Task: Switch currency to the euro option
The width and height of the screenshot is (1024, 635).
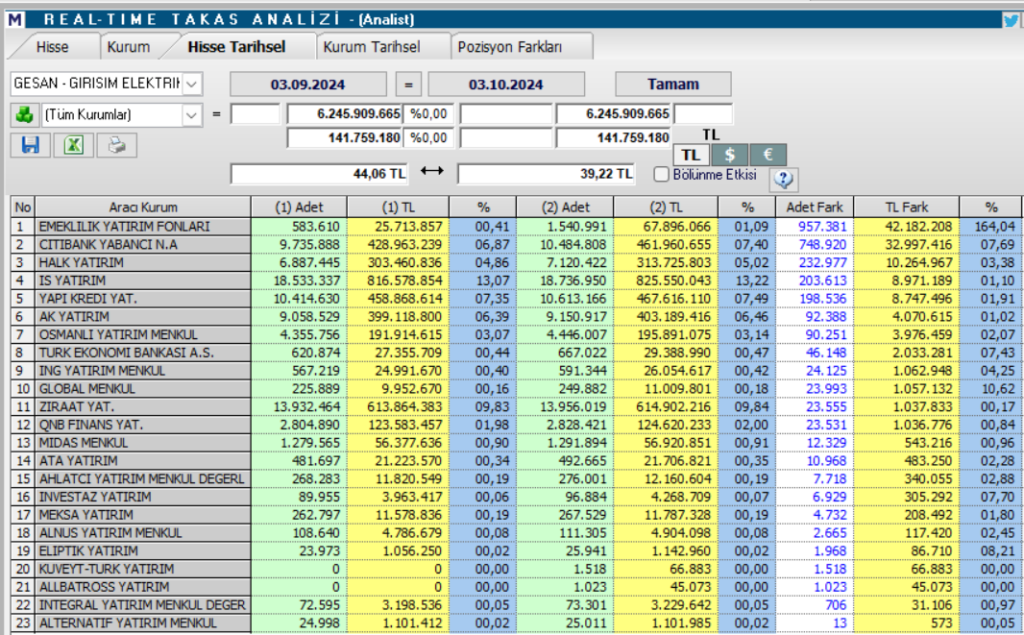Action: tap(767, 154)
